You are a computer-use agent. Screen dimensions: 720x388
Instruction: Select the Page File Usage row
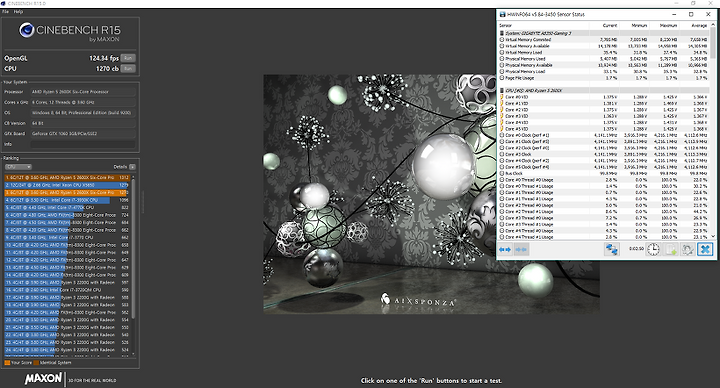pyautogui.click(x=604, y=78)
